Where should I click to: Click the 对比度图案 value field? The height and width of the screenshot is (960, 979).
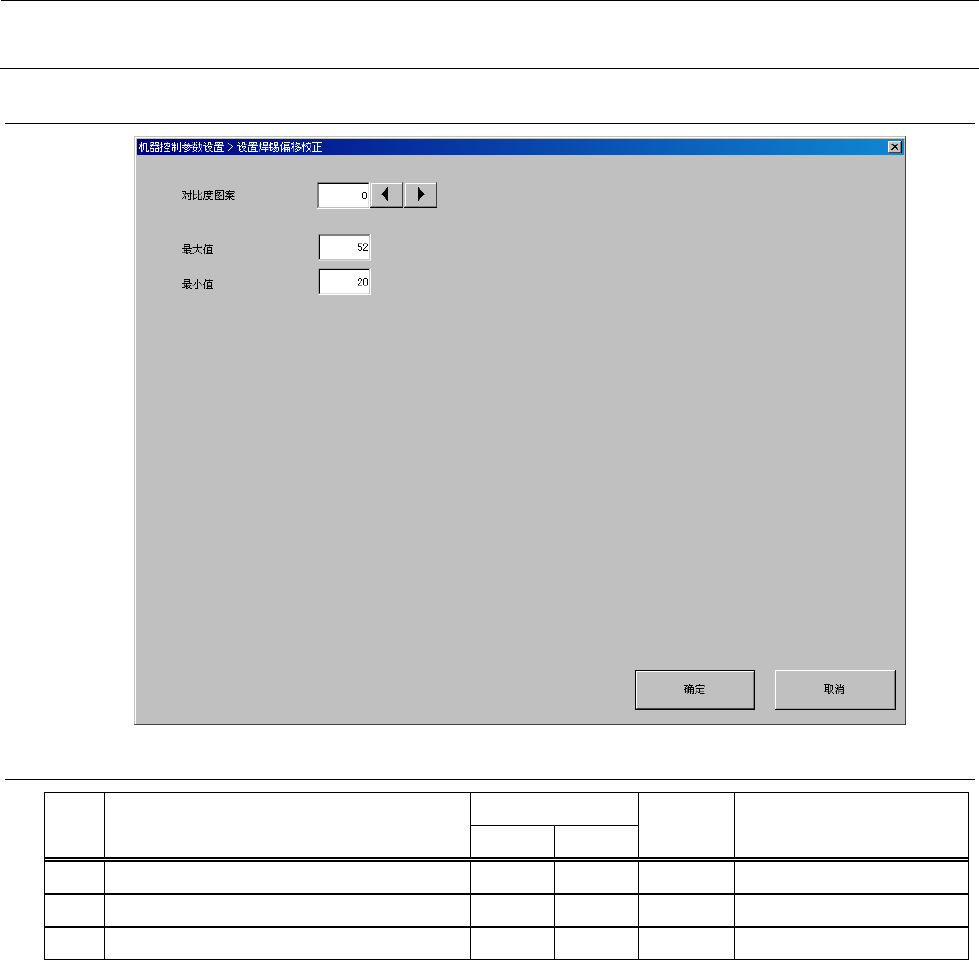(343, 195)
